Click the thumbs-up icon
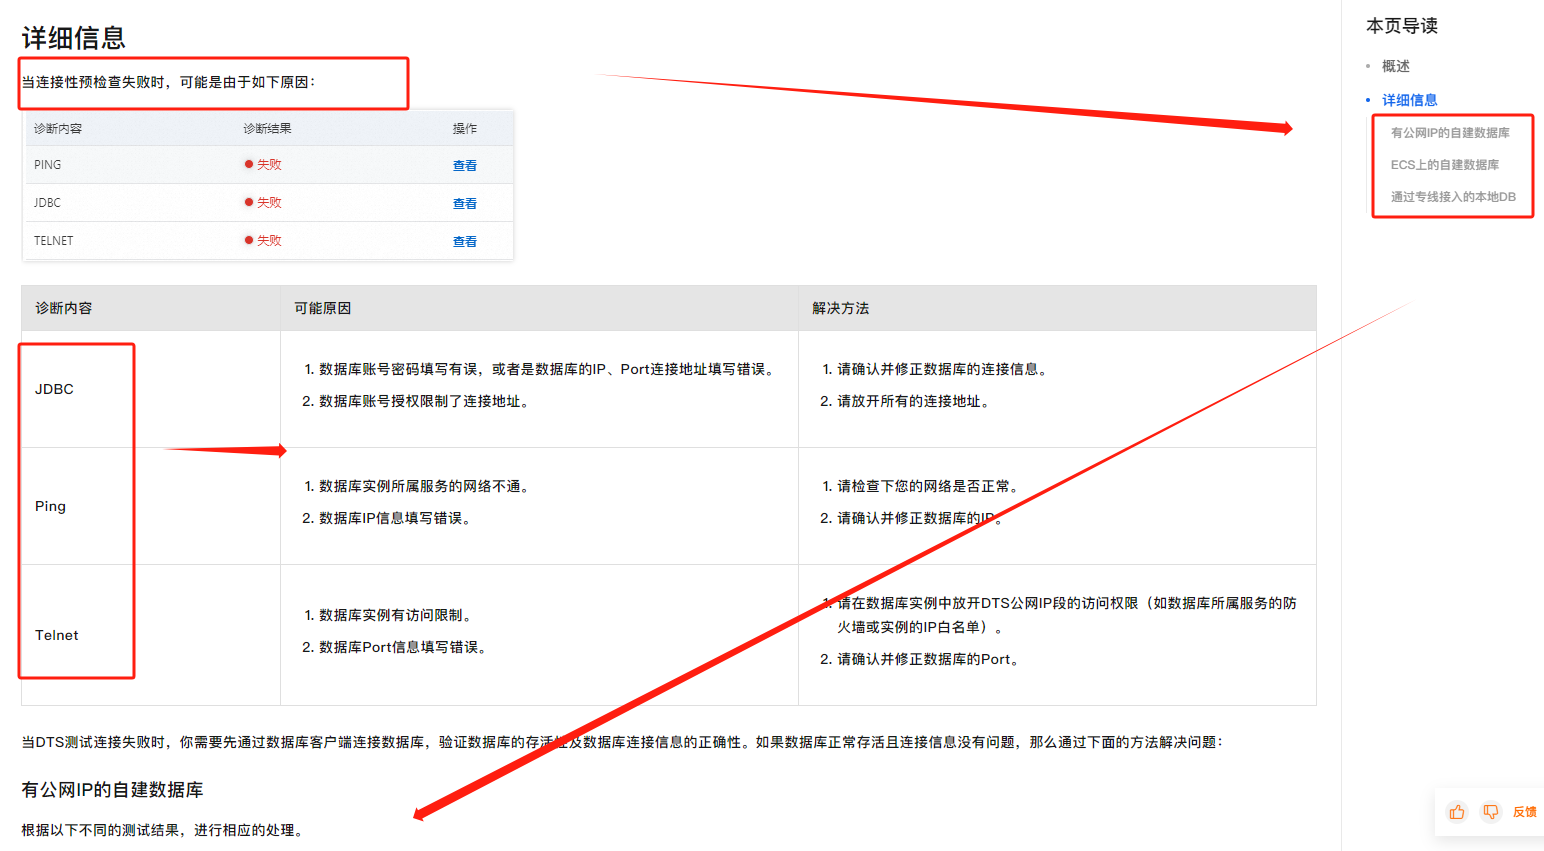The image size is (1544, 851). point(1457,812)
